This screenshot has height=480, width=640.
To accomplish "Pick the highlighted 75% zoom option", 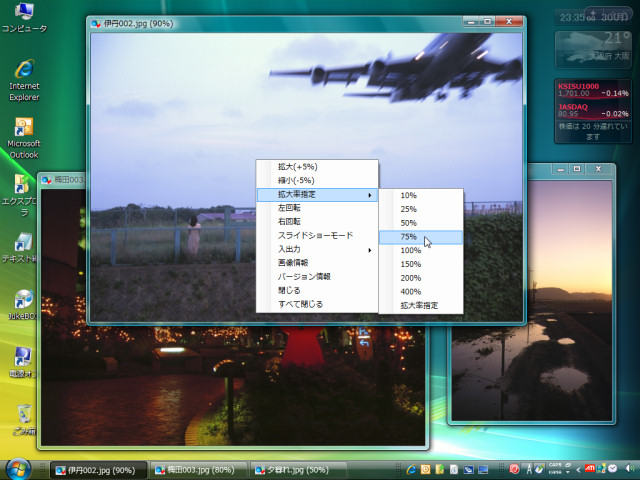I will (x=421, y=237).
